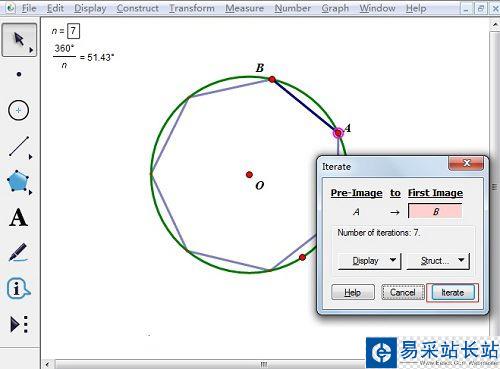Click the document icon beside File
Image resolution: width=500 pixels, height=369 pixels.
pos(10,8)
